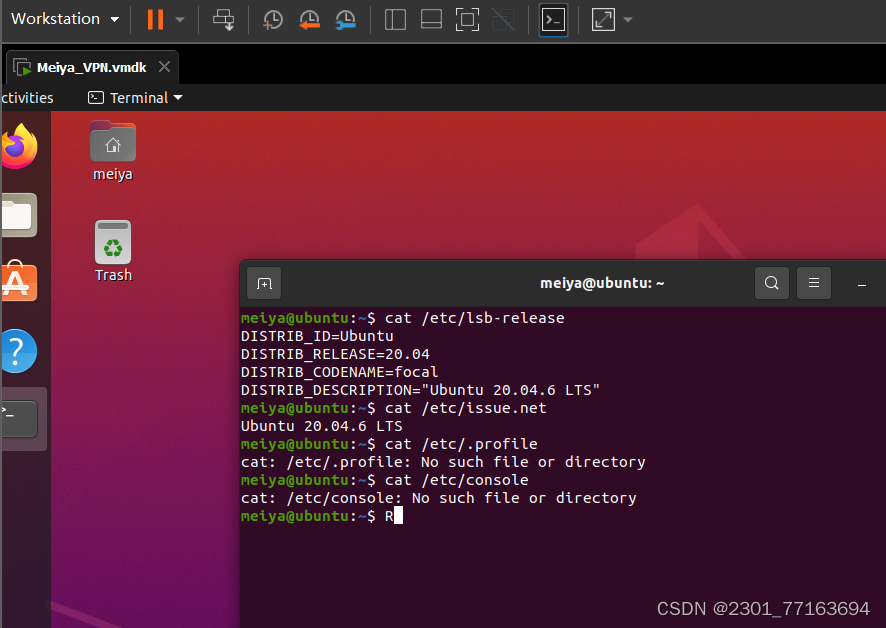Click the DISTRIB_ID=Ubuntu line
Screen dimensions: 886x628
tap(317, 336)
